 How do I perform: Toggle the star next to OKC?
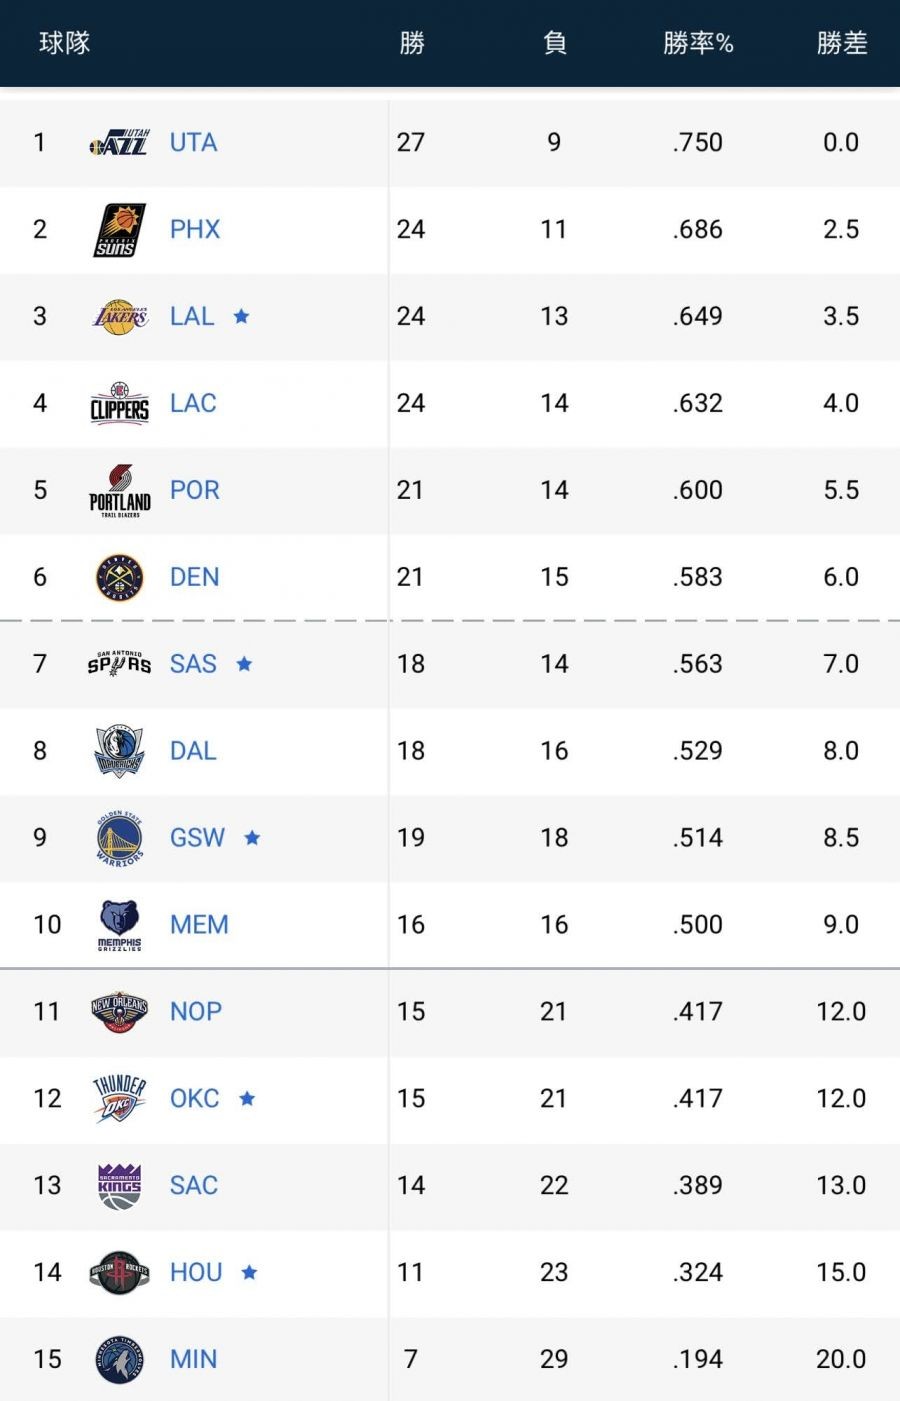coord(247,1099)
